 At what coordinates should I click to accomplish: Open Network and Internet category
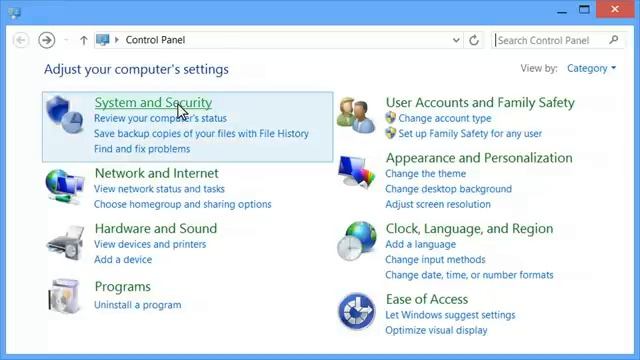pyautogui.click(x=157, y=173)
